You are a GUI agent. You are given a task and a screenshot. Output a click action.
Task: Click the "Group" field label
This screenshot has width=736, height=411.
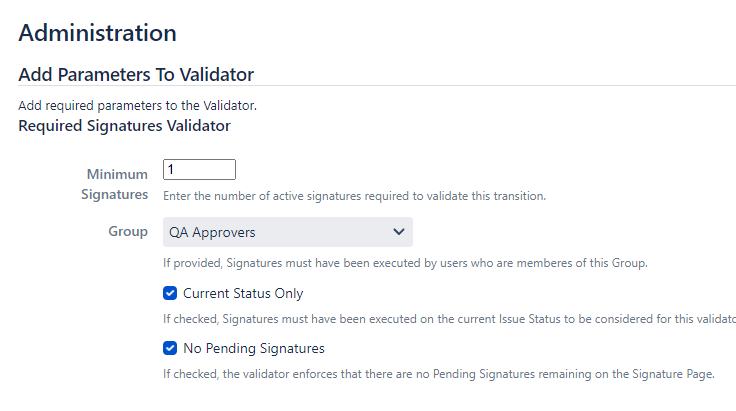pyautogui.click(x=128, y=232)
